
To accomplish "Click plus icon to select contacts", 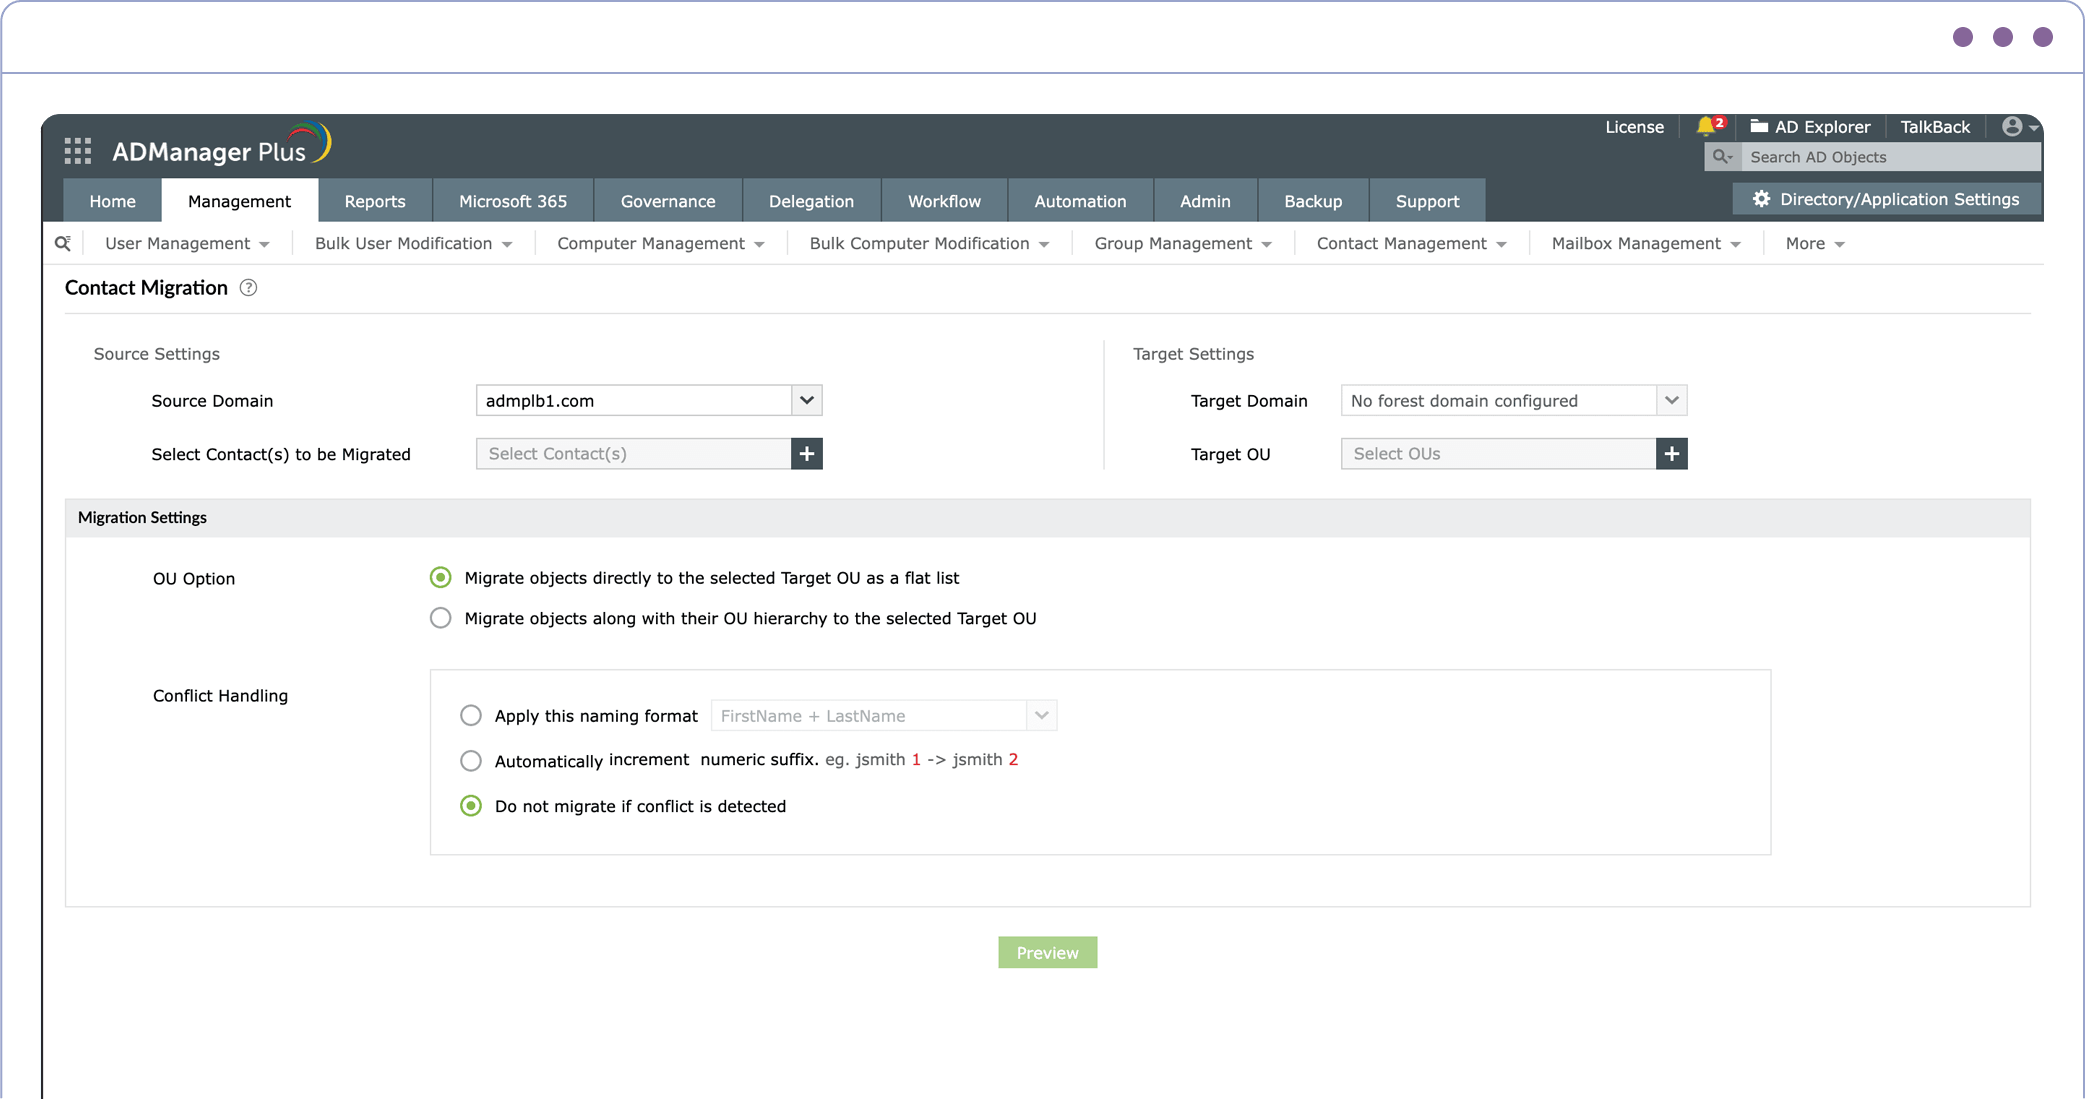I will click(806, 454).
